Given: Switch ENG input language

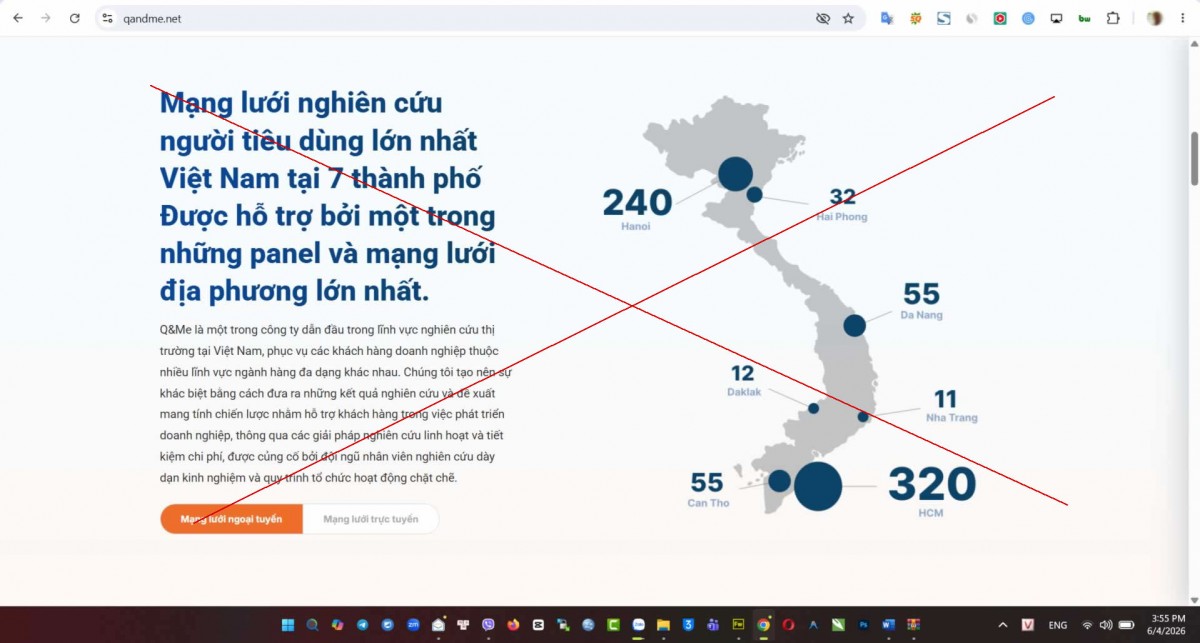Looking at the screenshot, I should coord(1058,625).
